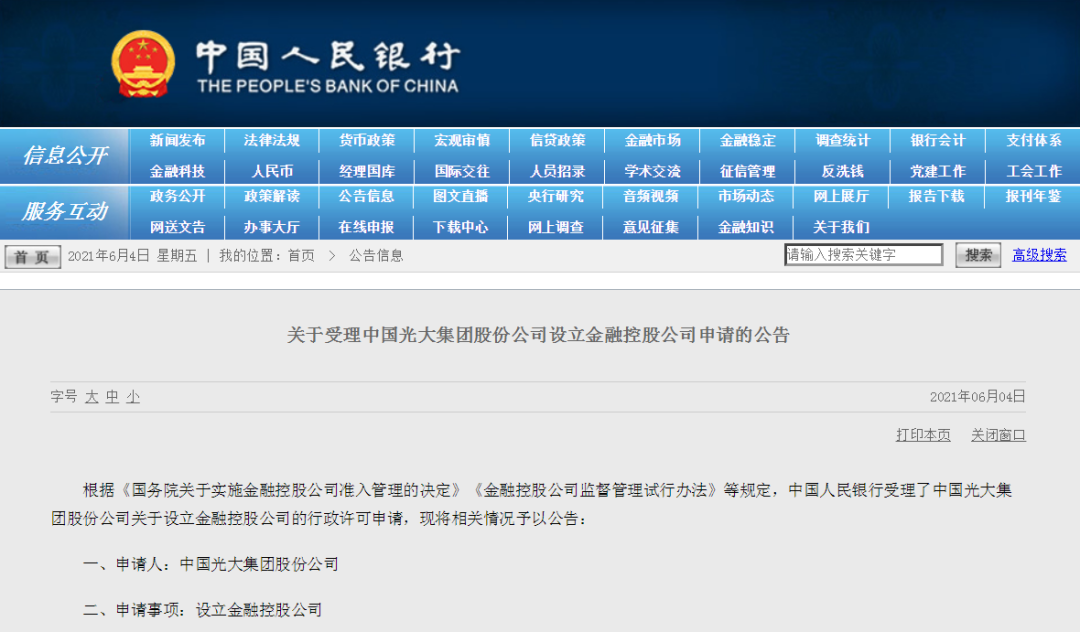Open 央行研究 section

coord(556,196)
